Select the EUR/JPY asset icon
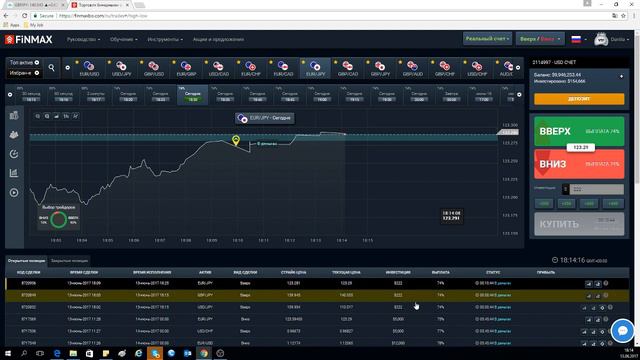This screenshot has height=360, width=640. 315,66
